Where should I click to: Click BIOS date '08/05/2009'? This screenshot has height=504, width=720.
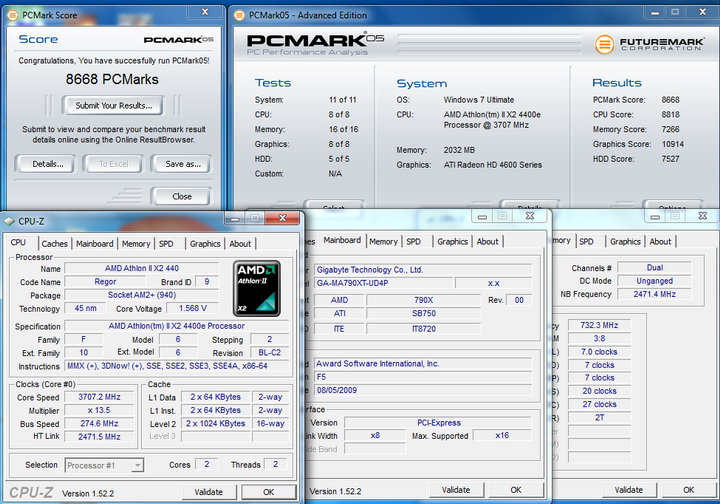click(x=422, y=390)
